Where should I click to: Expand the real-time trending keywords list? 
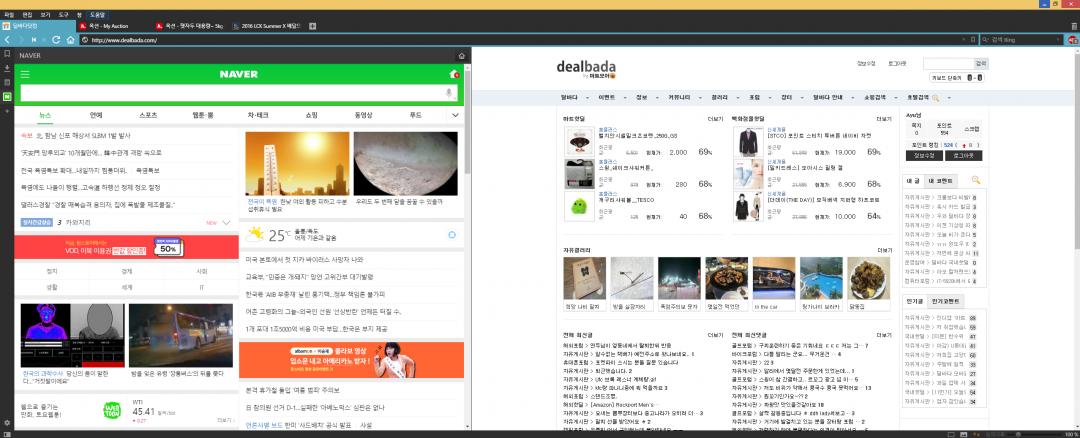click(226, 223)
